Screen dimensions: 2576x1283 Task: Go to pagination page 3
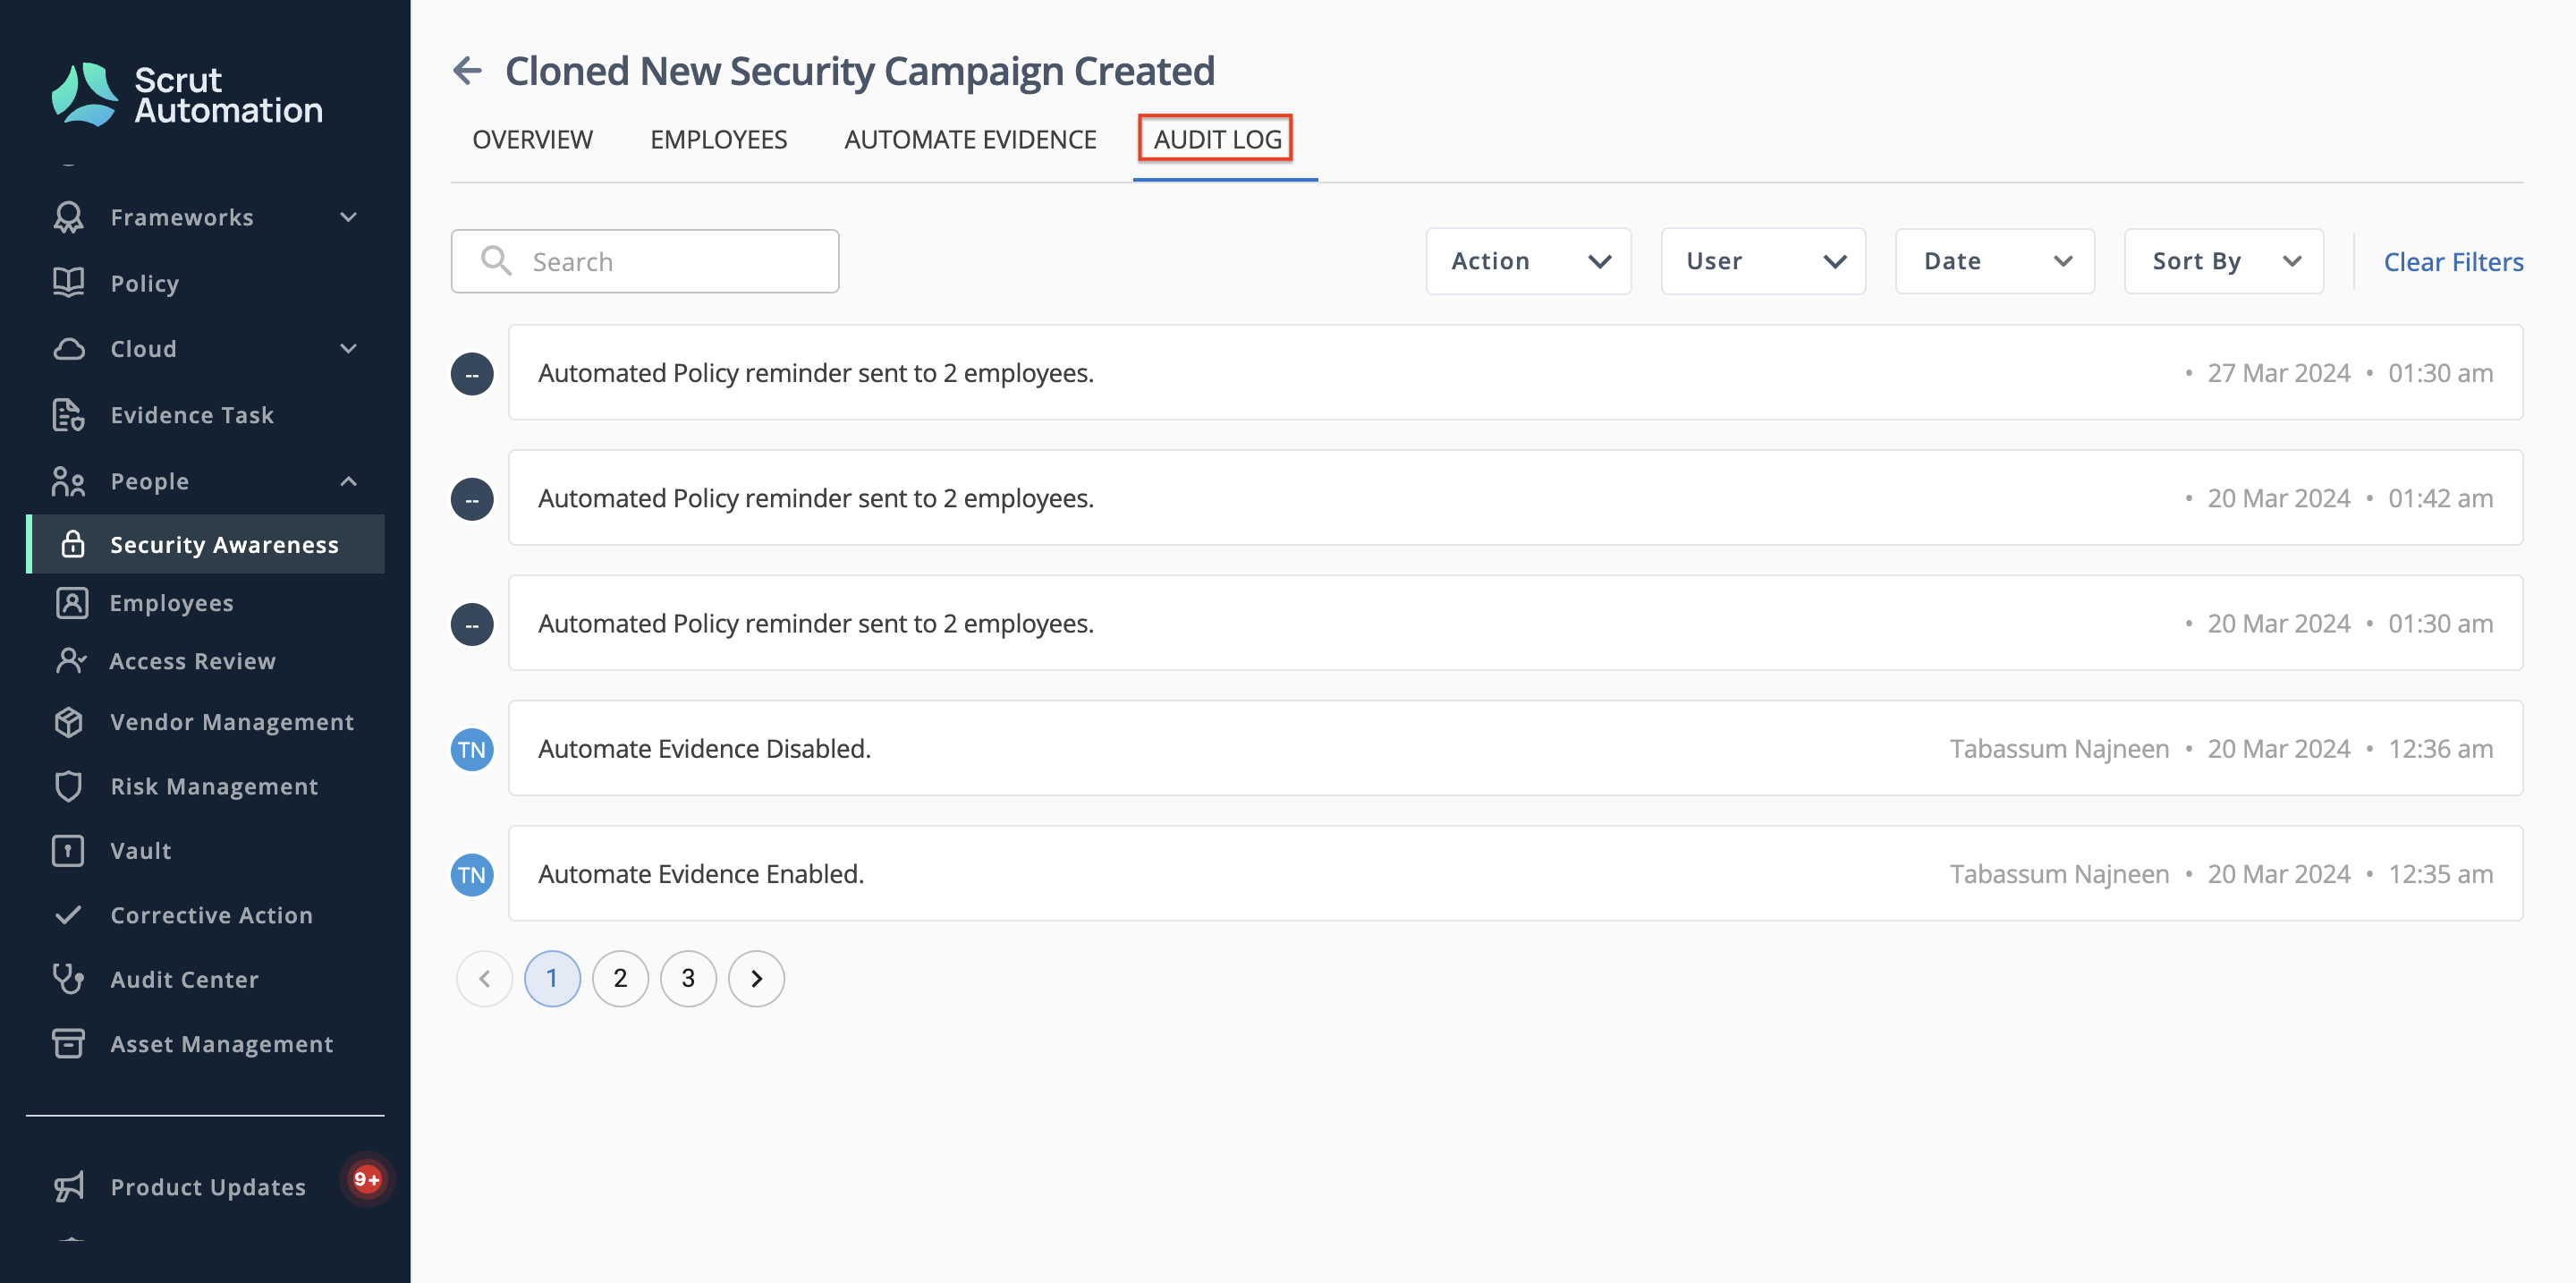tap(688, 978)
